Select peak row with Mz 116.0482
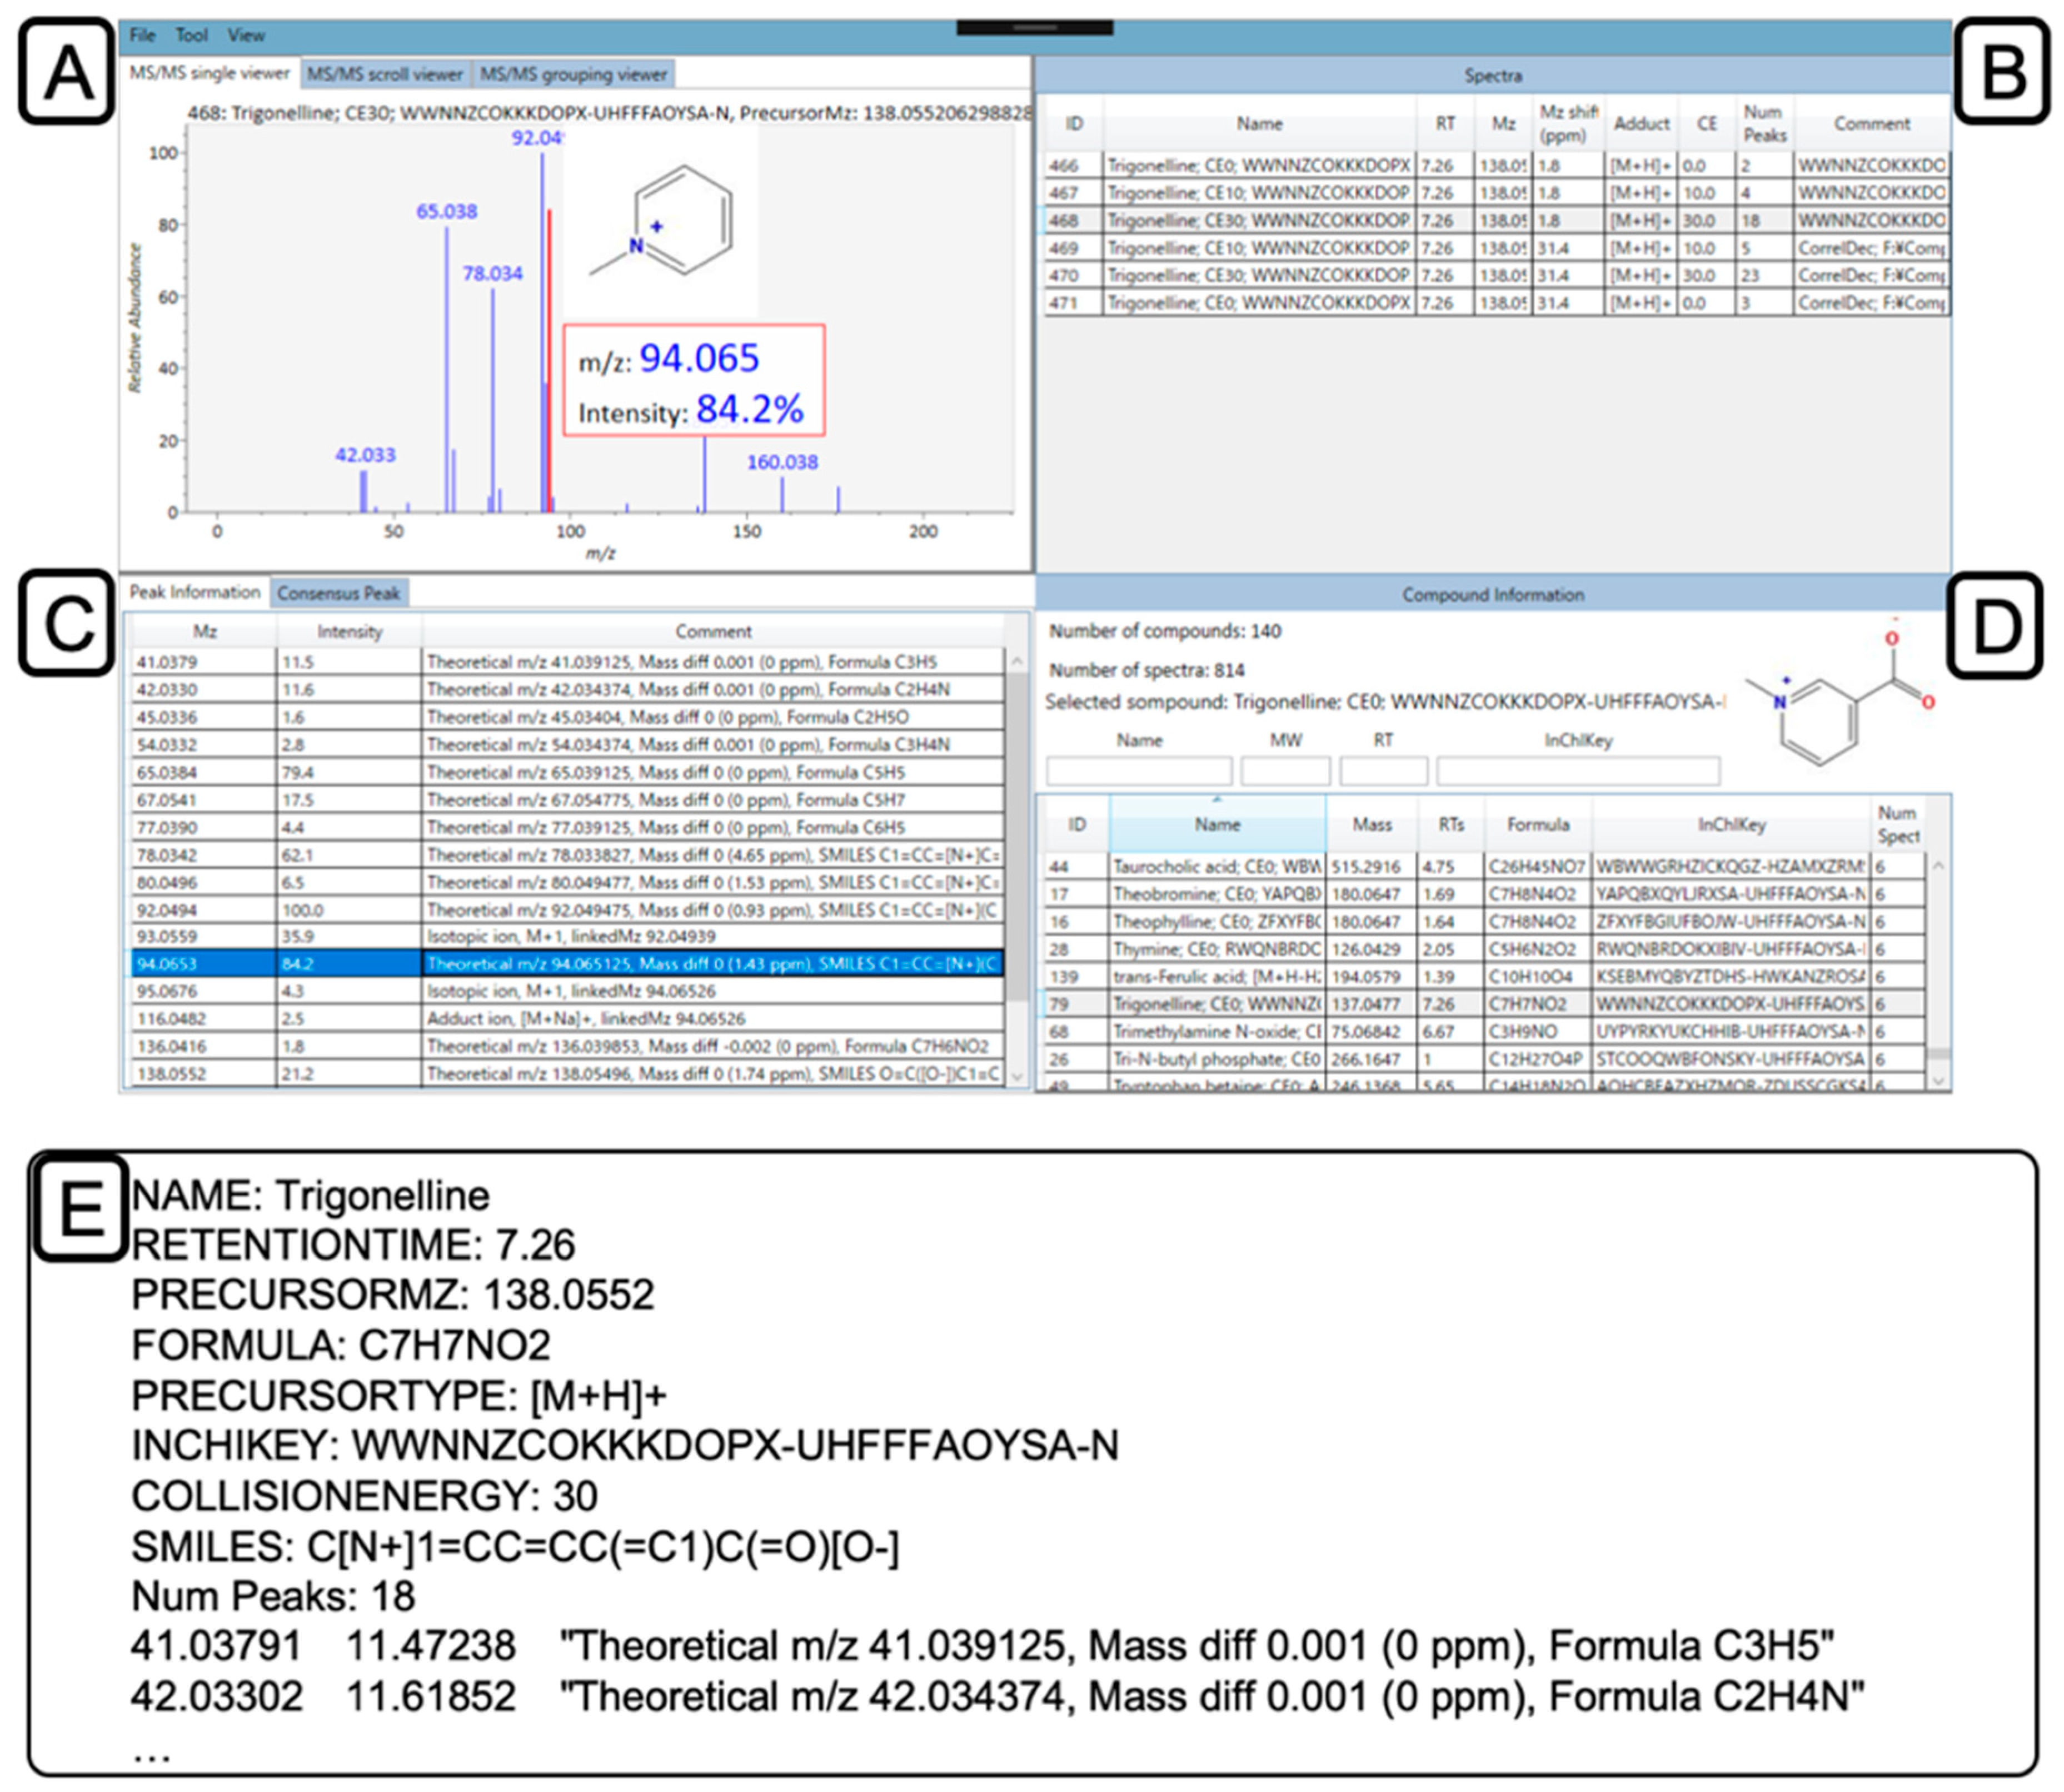Screen dimensions: 2064x1792 coord(568,1018)
